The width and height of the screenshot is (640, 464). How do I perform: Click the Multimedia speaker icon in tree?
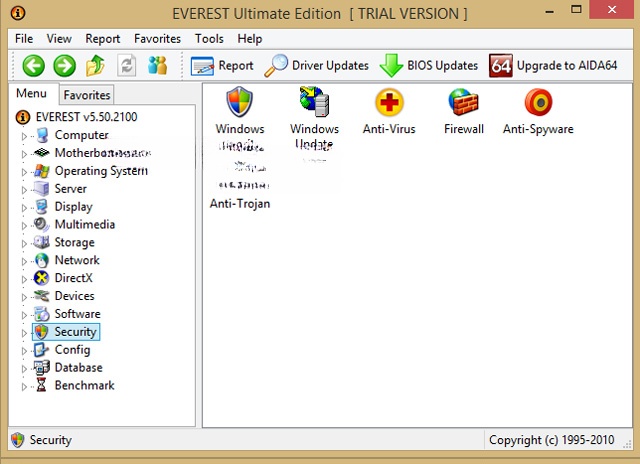42,224
